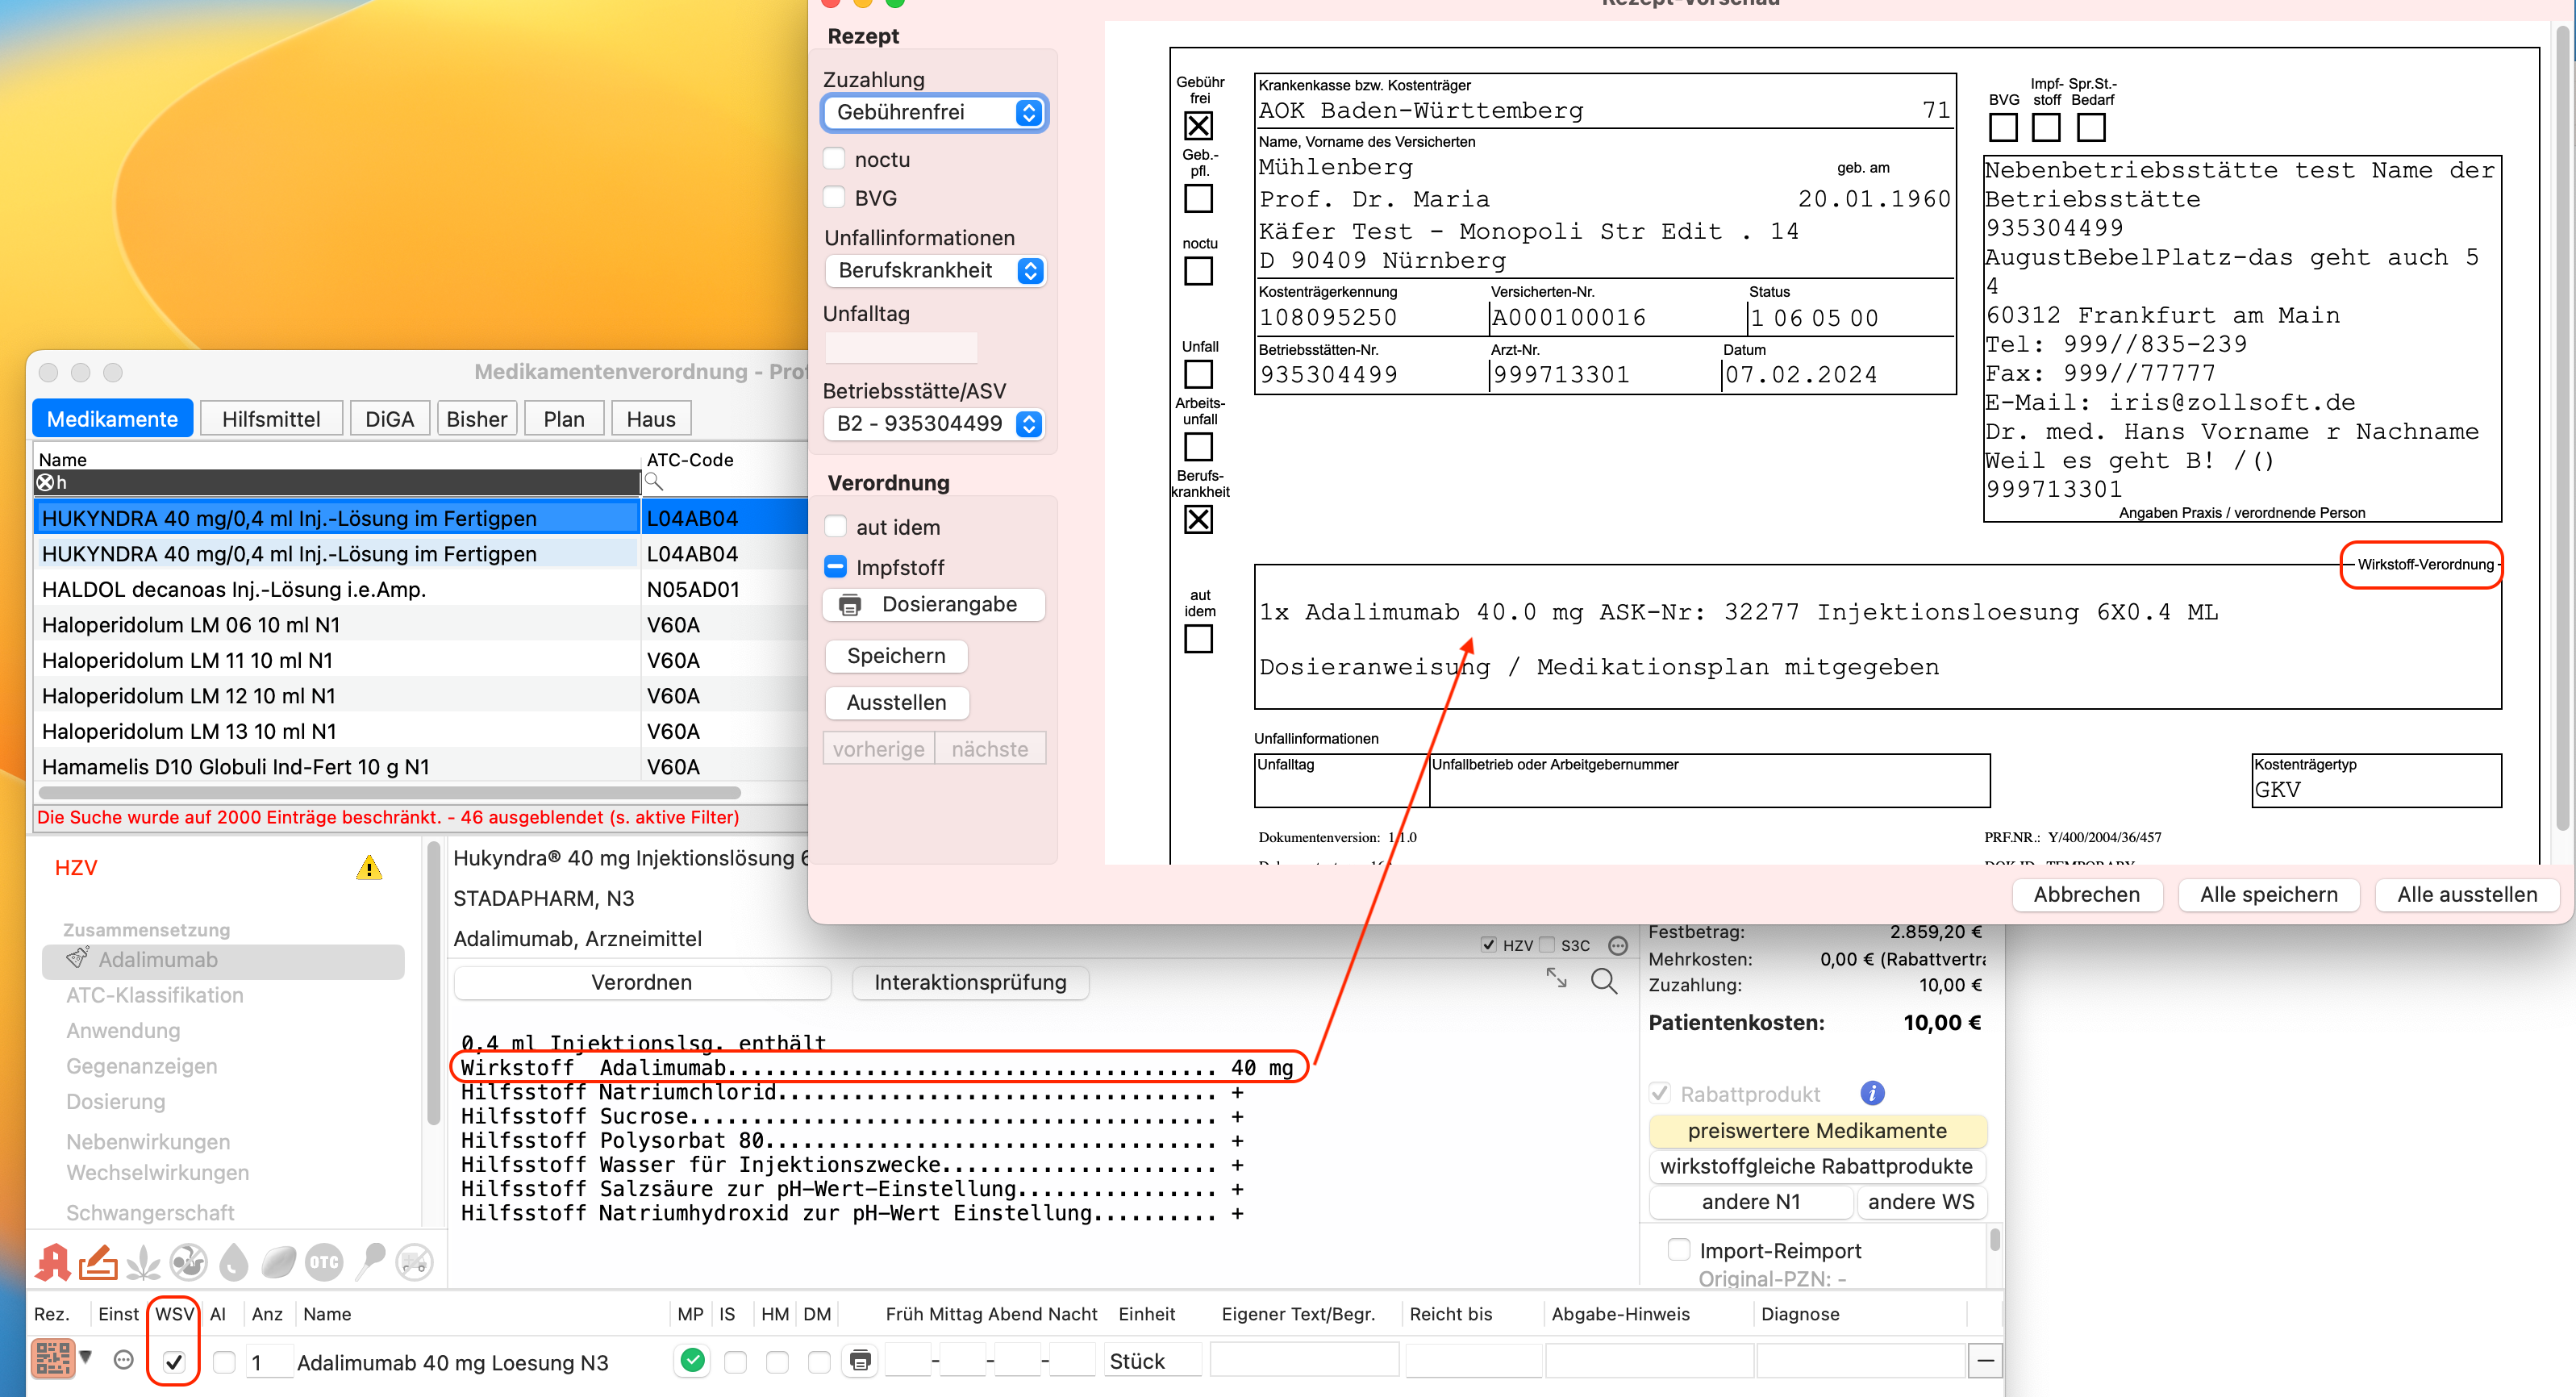Switch to the Plan tab
This screenshot has height=1397, width=2576.
click(x=564, y=419)
